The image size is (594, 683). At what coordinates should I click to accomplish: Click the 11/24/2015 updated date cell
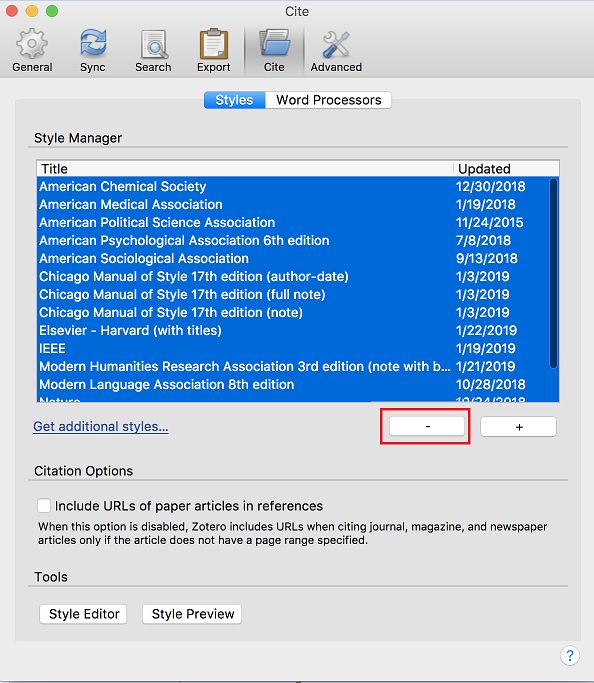[489, 223]
